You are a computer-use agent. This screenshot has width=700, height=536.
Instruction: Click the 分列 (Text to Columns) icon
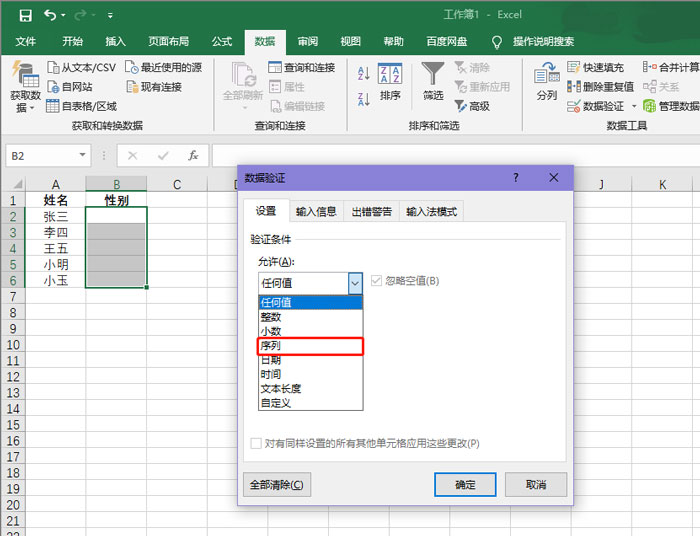546,74
